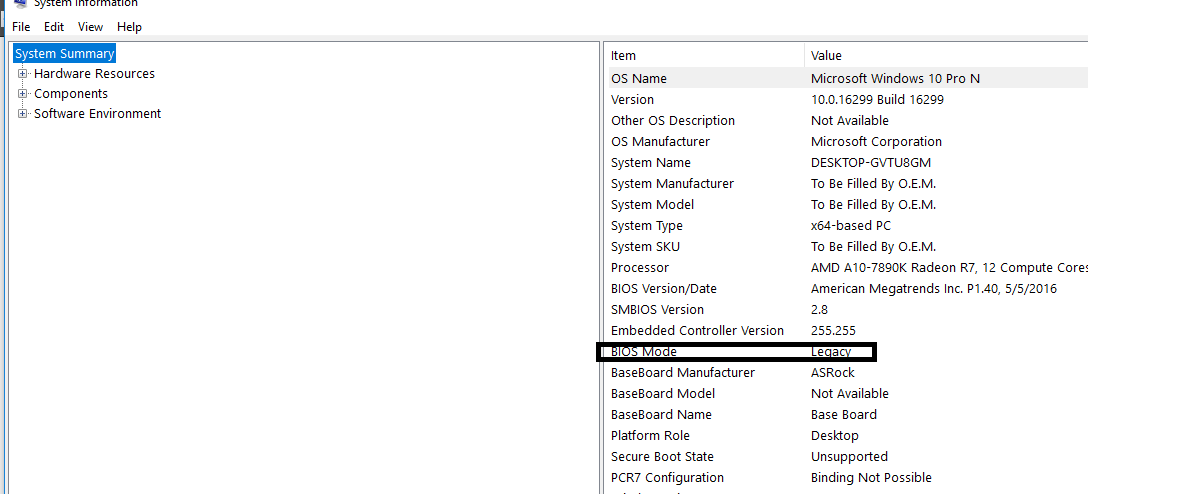
Task: Select the OS Name row
Action: coord(848,78)
